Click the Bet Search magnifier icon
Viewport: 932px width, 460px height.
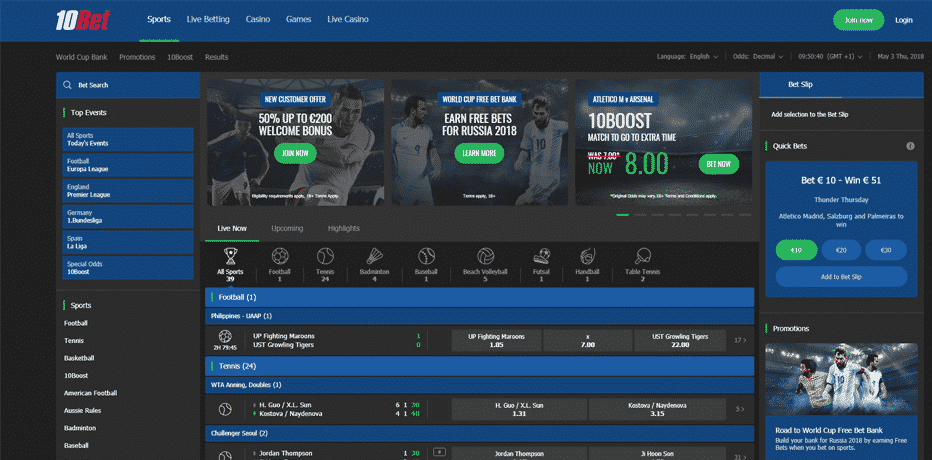click(68, 85)
